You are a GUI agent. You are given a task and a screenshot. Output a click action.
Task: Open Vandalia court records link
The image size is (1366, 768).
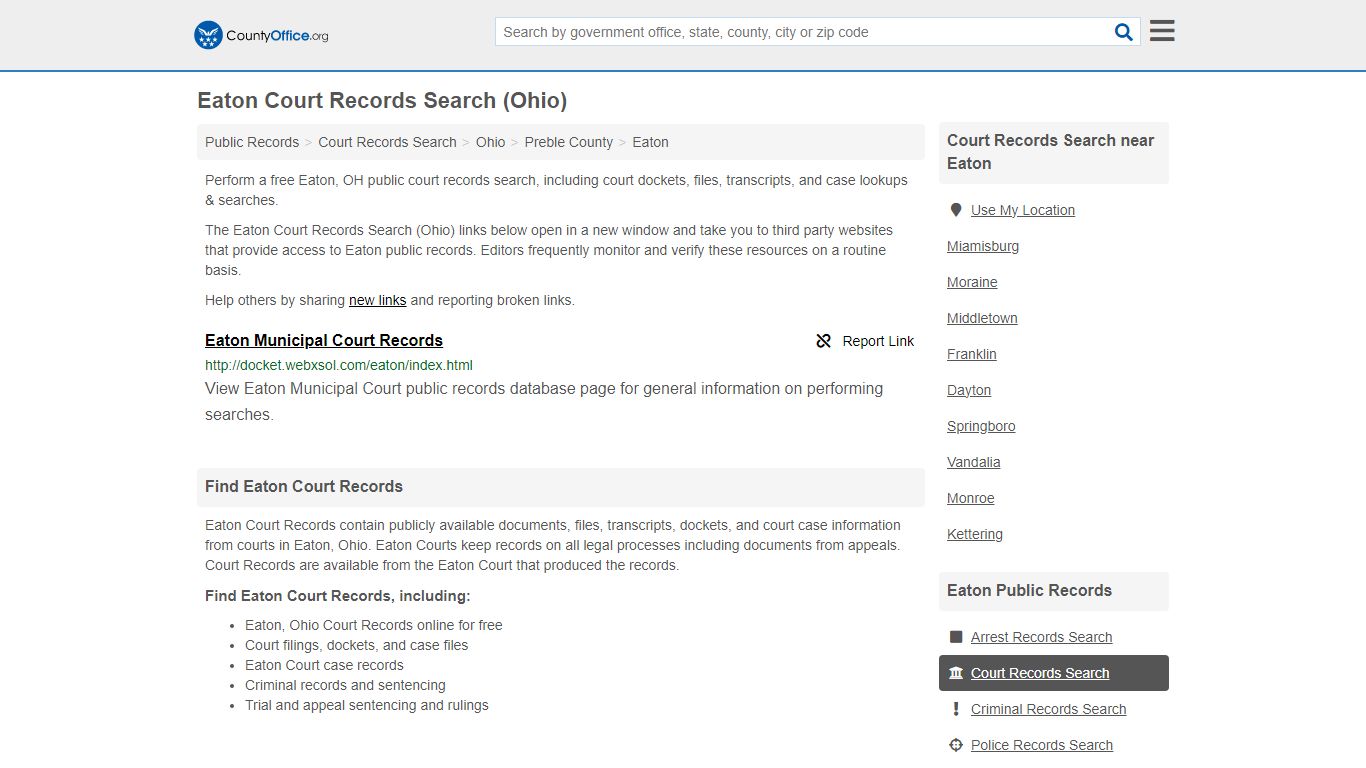point(974,462)
